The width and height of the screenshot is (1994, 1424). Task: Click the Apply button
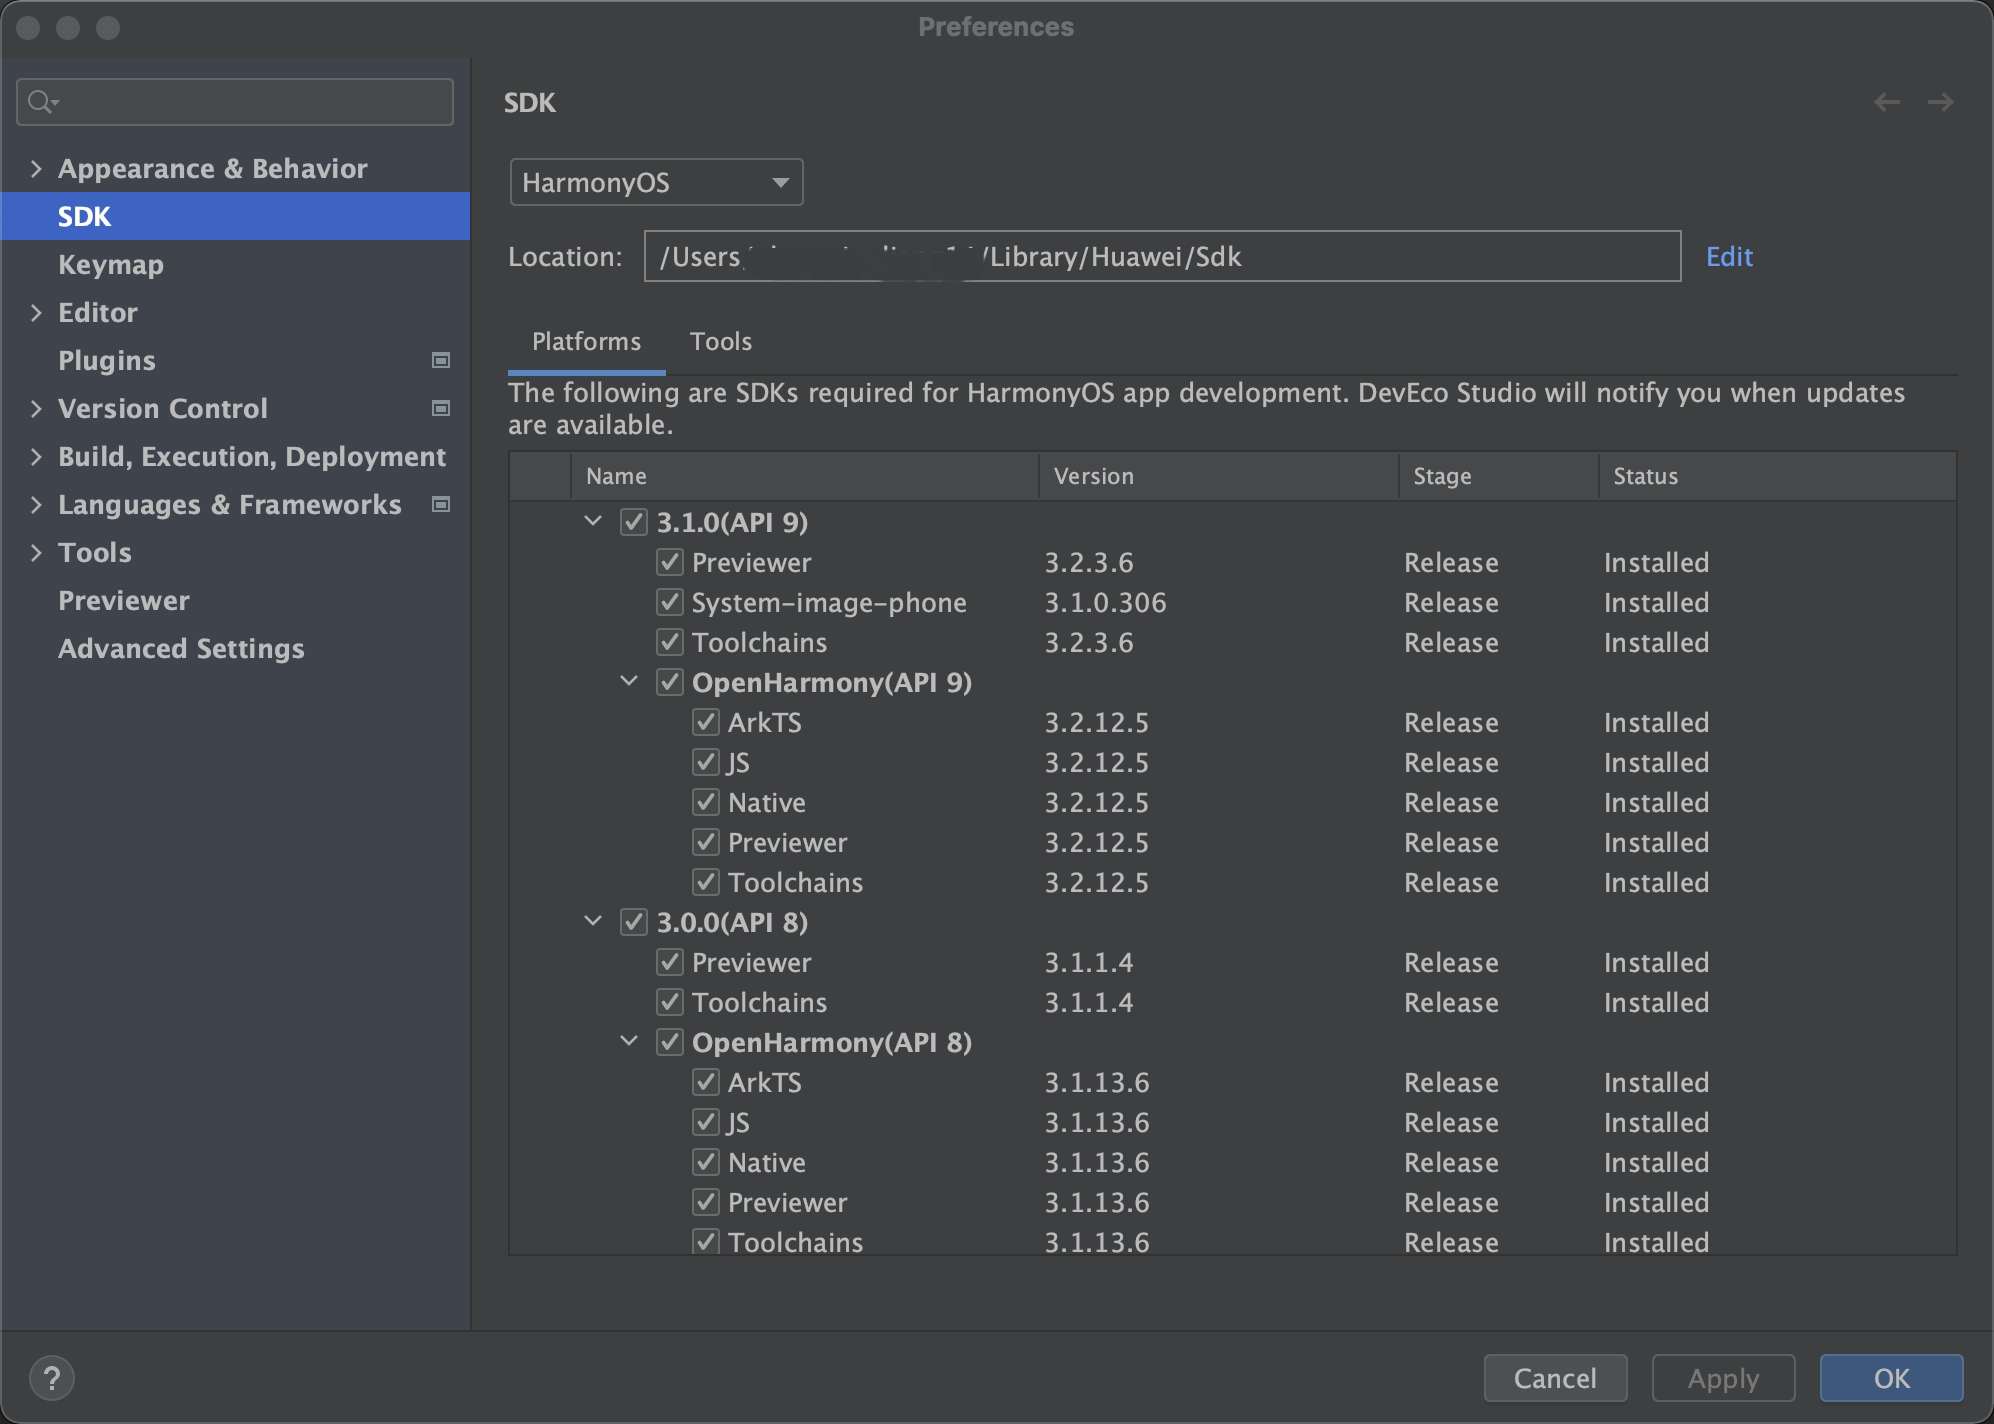[1723, 1378]
